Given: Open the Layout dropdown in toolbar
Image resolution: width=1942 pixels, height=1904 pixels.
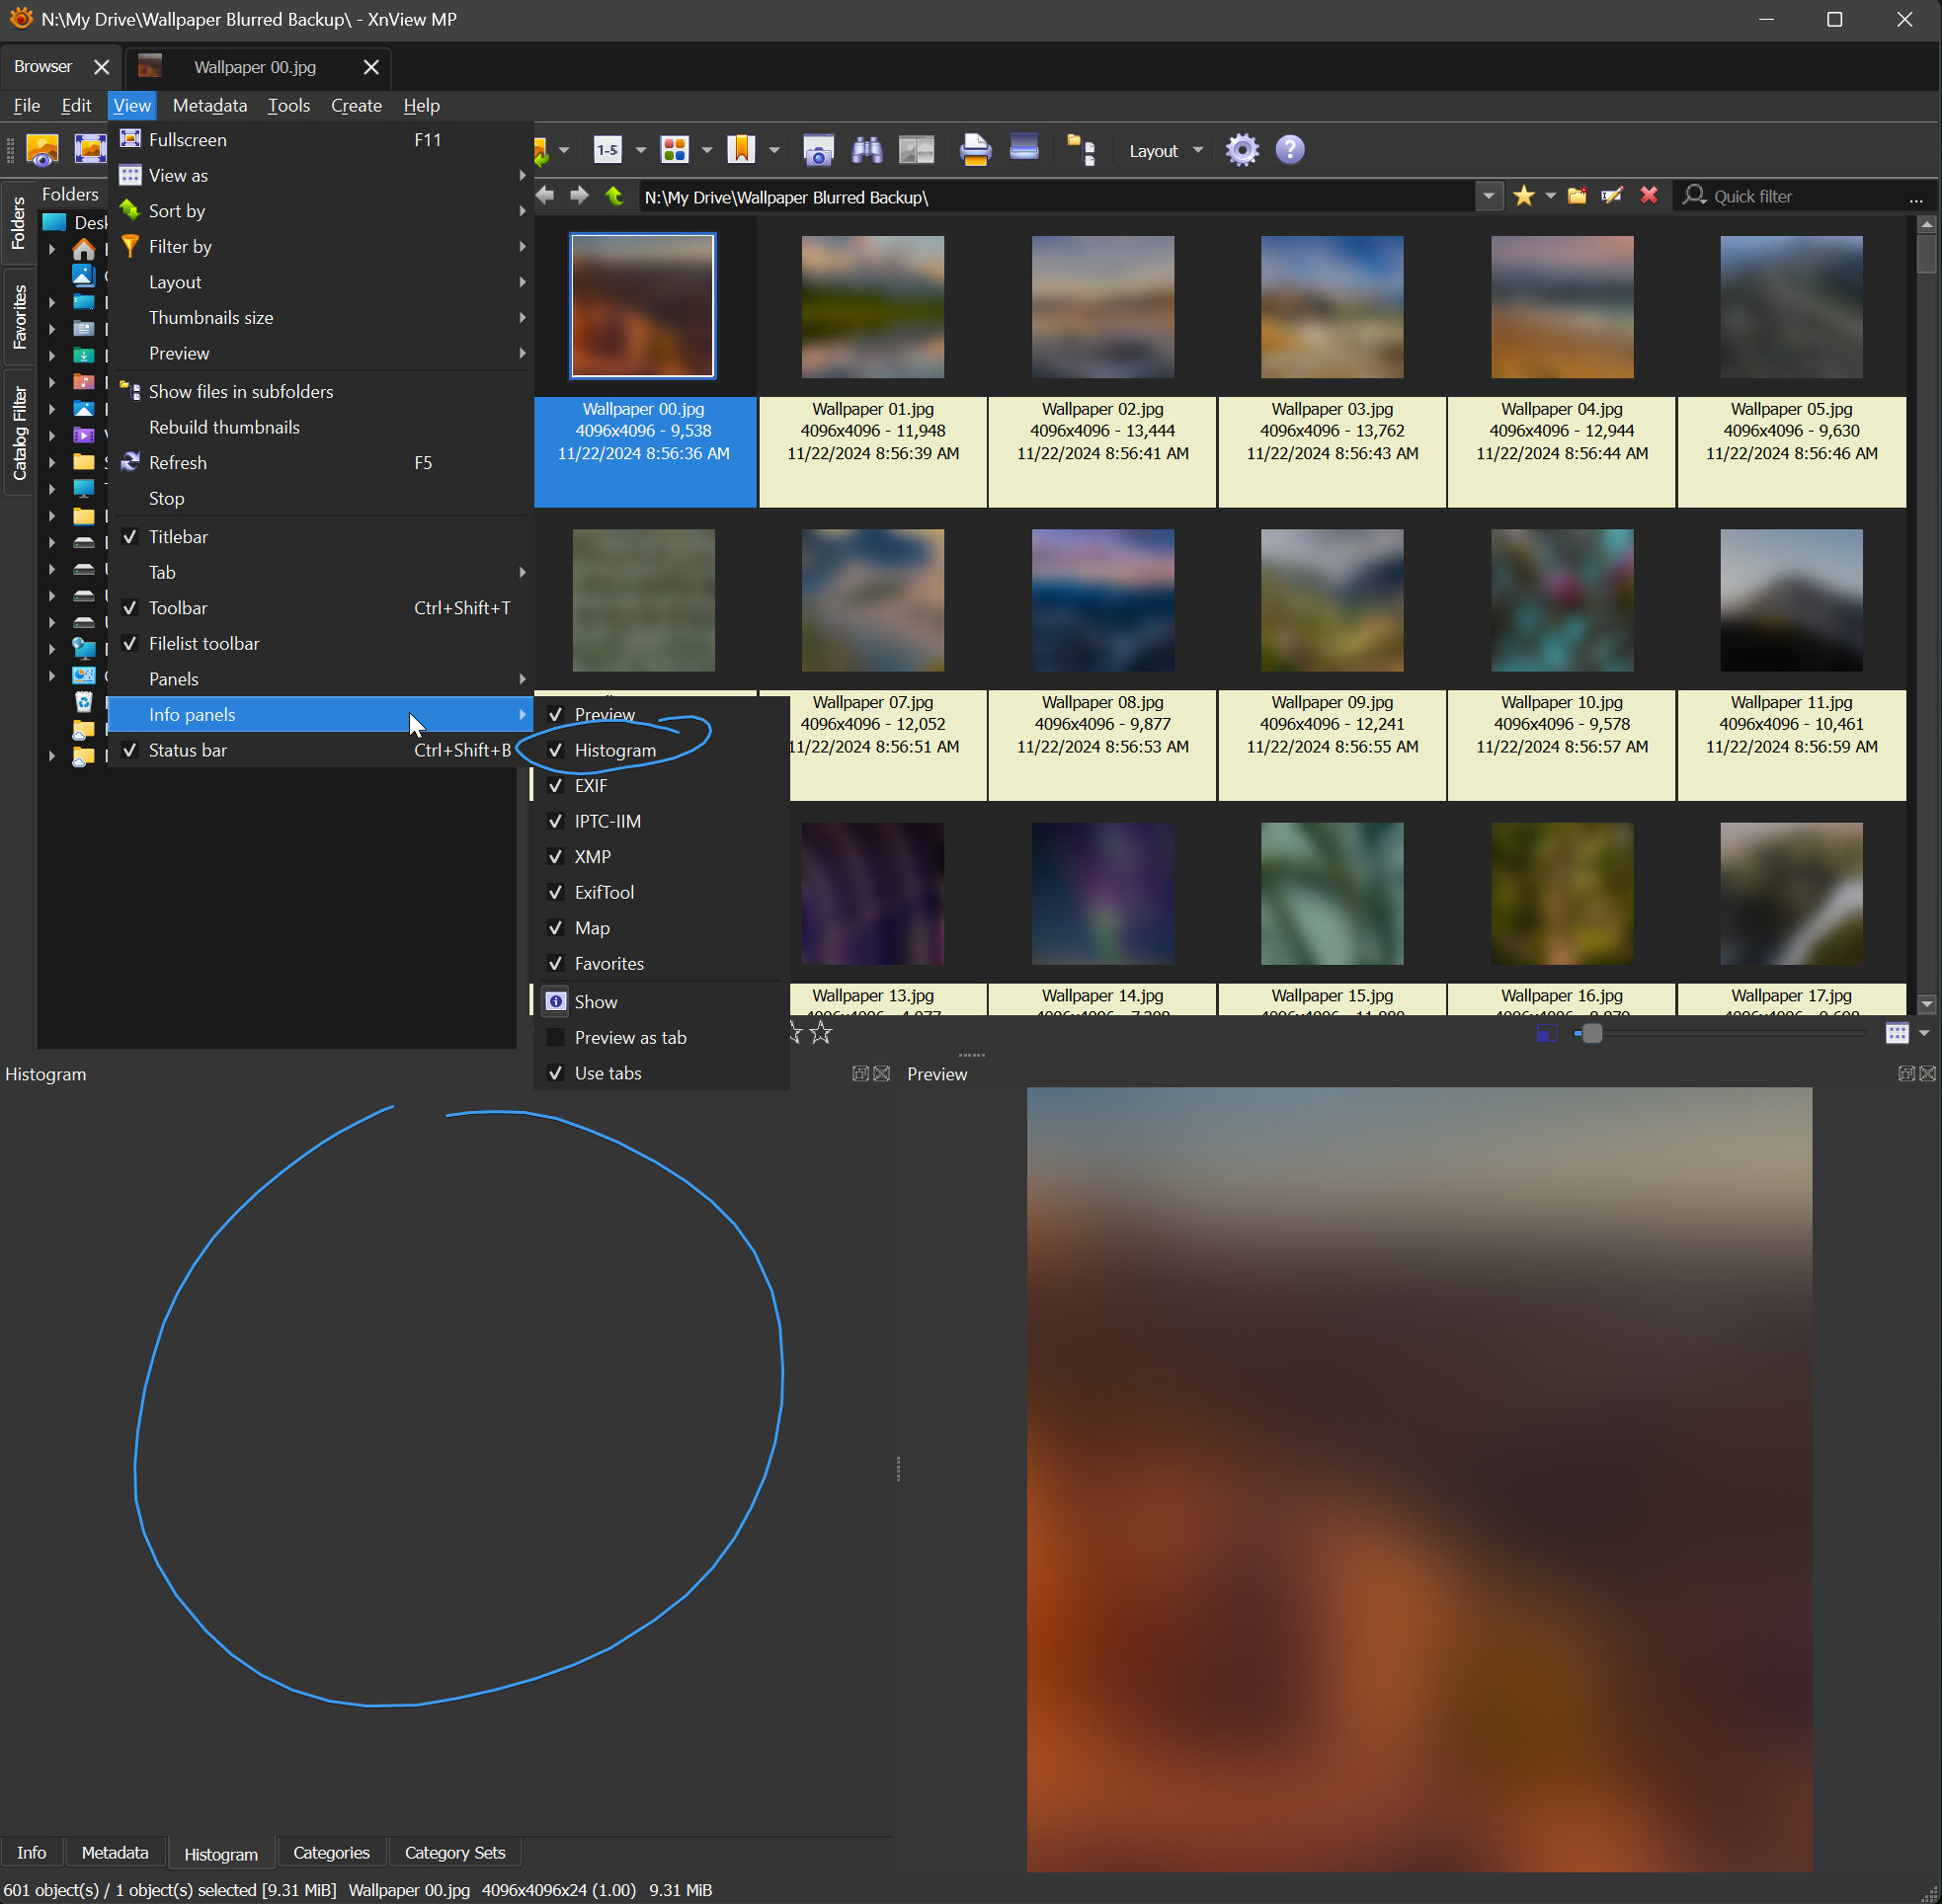Looking at the screenshot, I should (x=1165, y=151).
